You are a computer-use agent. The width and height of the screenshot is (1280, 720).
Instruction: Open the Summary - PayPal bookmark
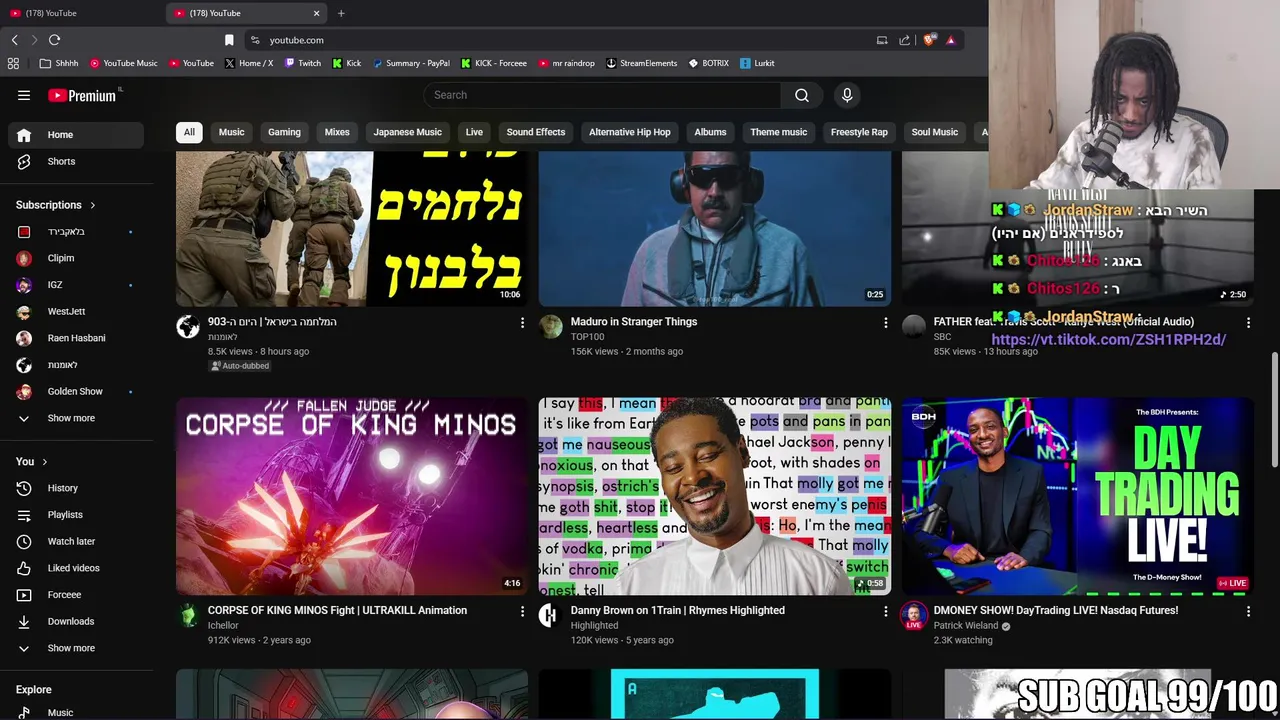click(411, 63)
